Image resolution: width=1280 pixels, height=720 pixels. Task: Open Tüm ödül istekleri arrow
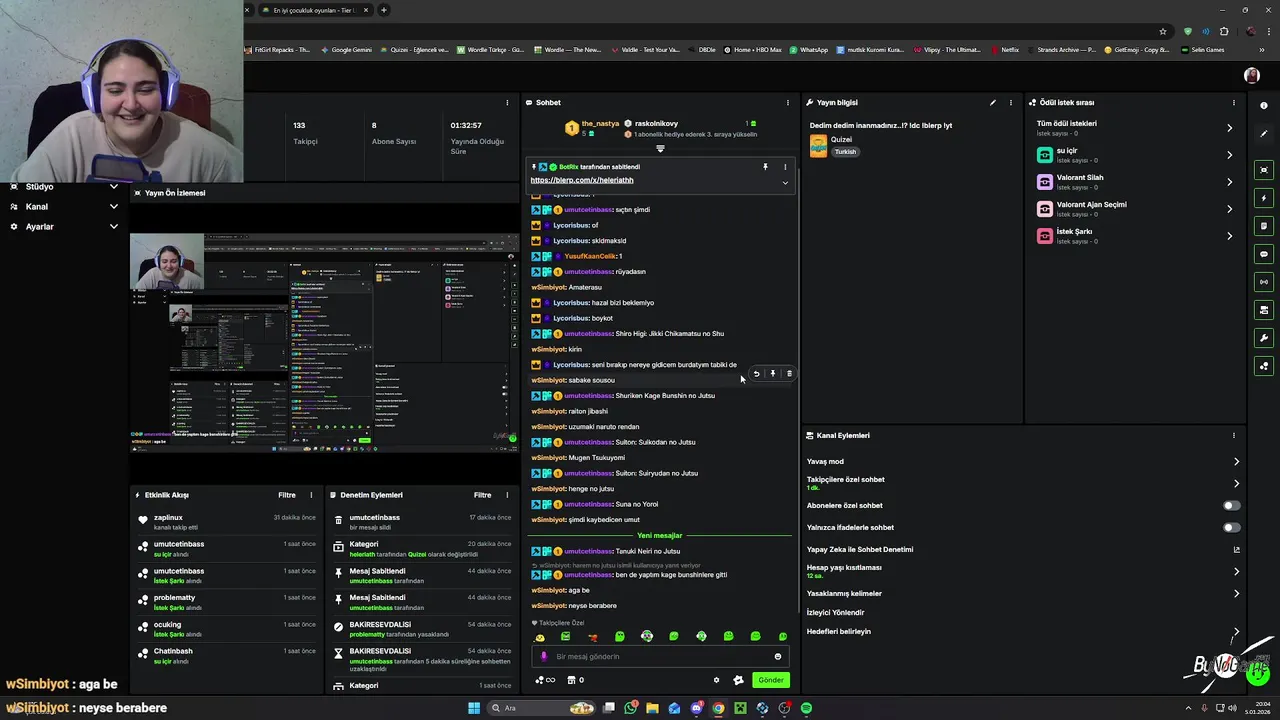tap(1229, 128)
